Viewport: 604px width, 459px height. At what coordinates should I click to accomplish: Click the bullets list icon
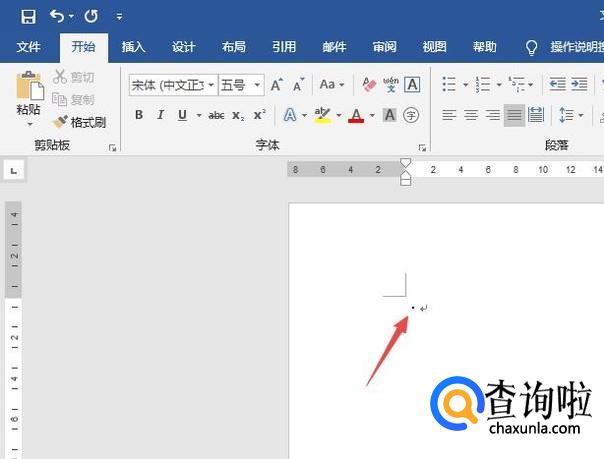point(449,84)
